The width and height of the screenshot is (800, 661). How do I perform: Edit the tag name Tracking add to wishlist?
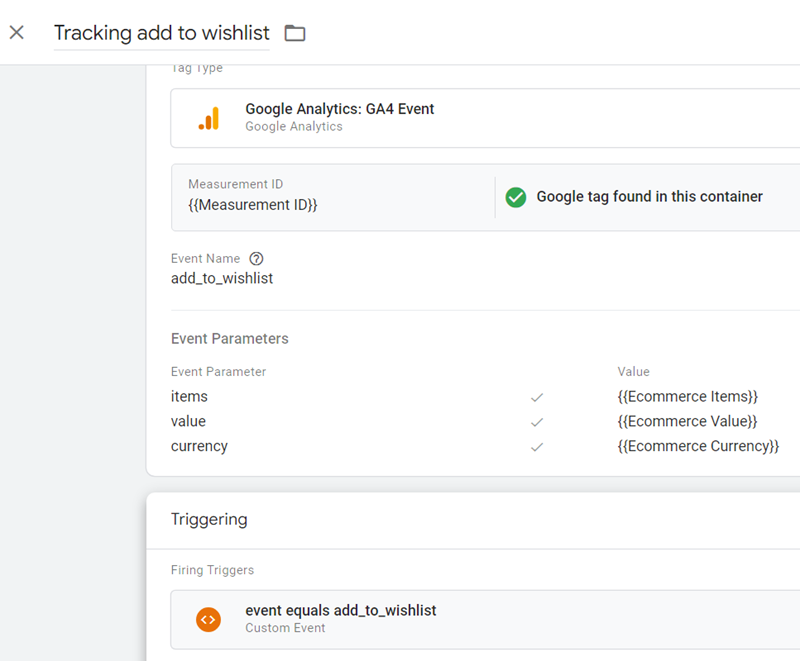[x=161, y=33]
